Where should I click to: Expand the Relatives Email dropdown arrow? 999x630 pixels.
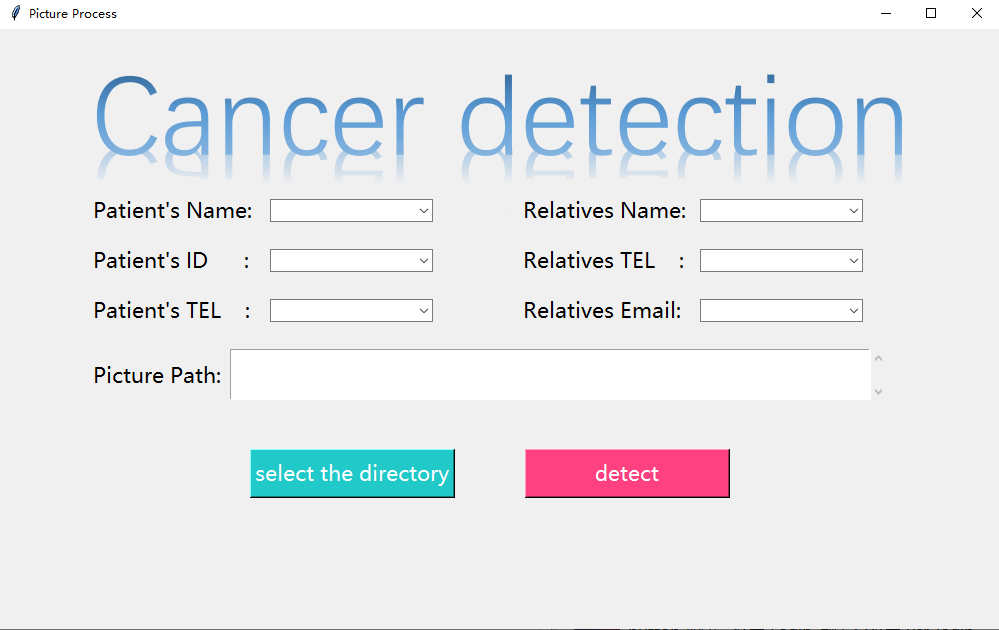854,311
